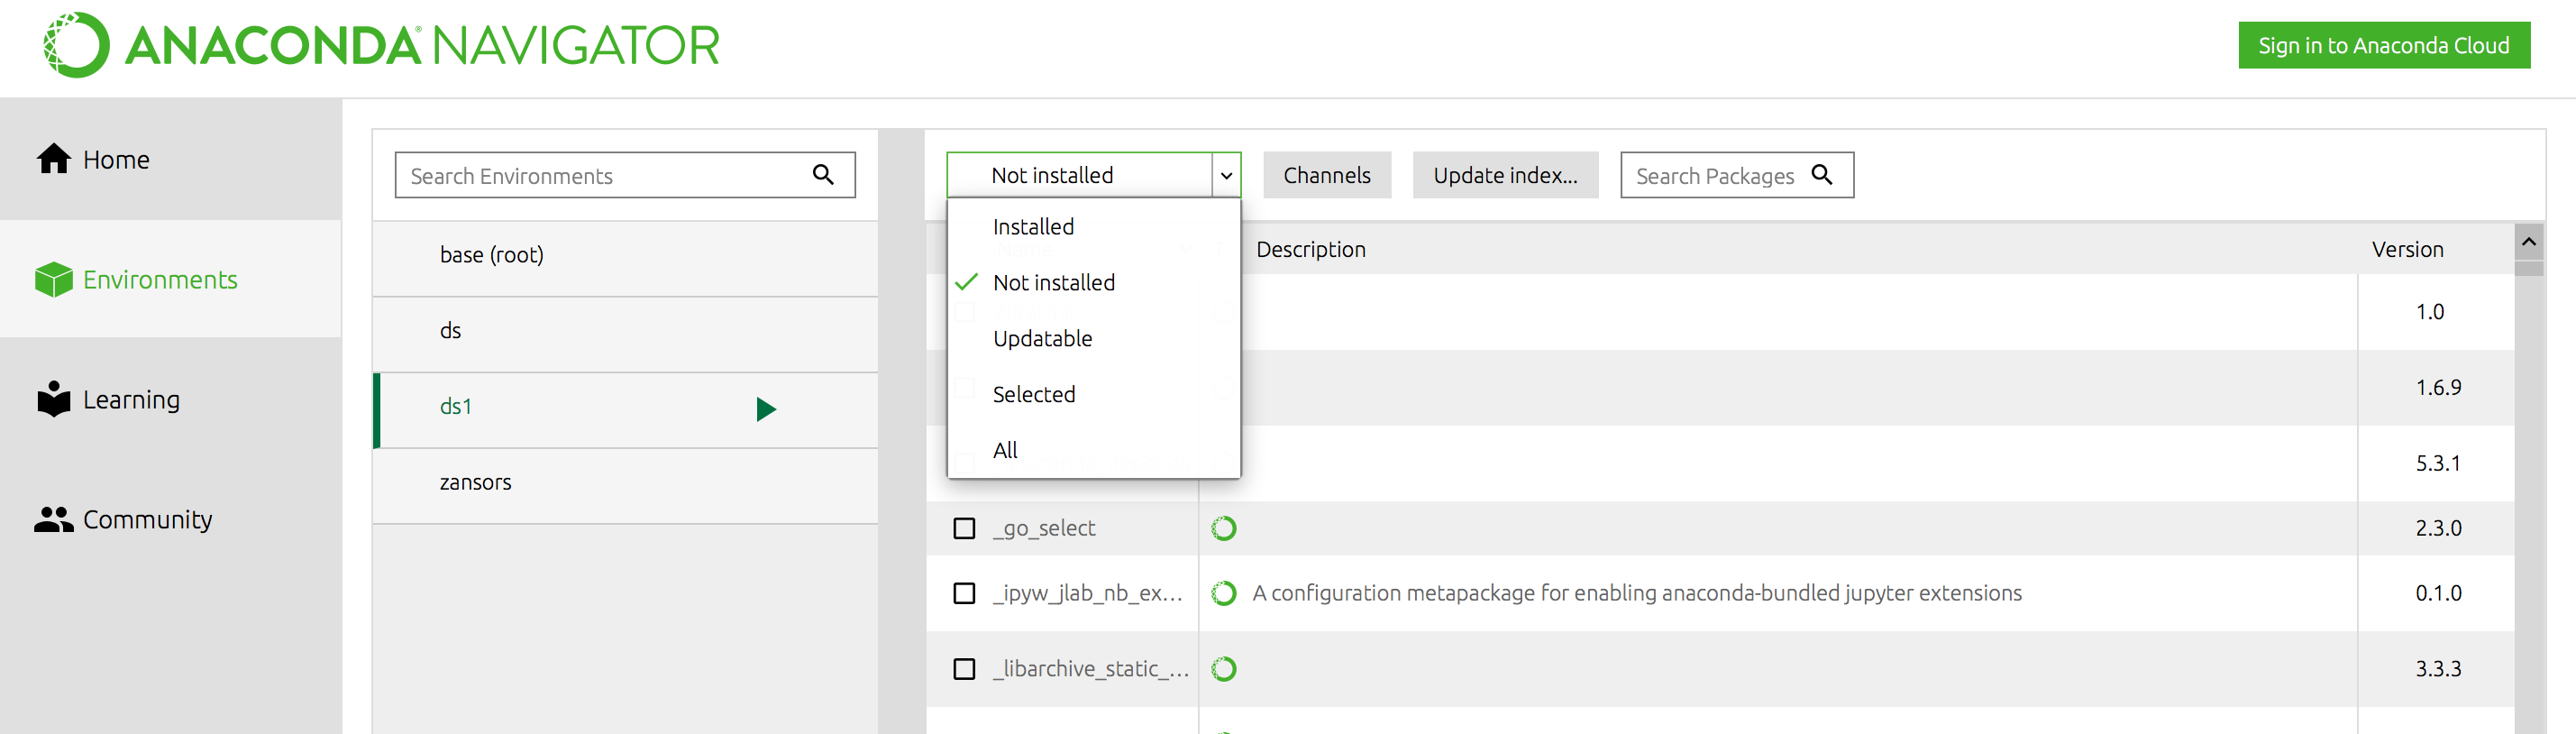Click the green Environments cube icon
Image resolution: width=2576 pixels, height=734 pixels.
[54, 280]
